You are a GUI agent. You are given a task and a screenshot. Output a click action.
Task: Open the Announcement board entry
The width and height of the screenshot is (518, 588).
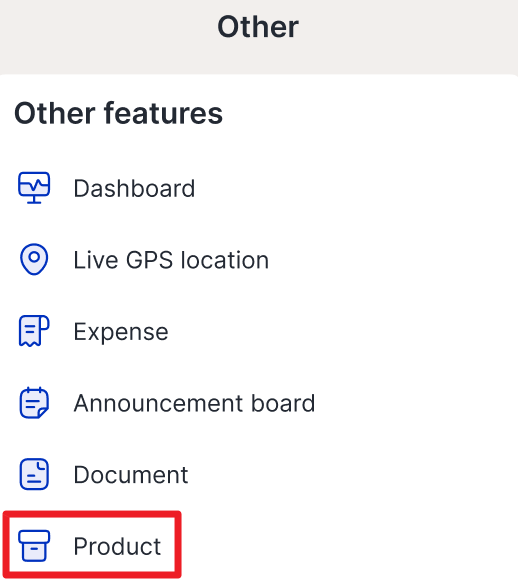259,403
